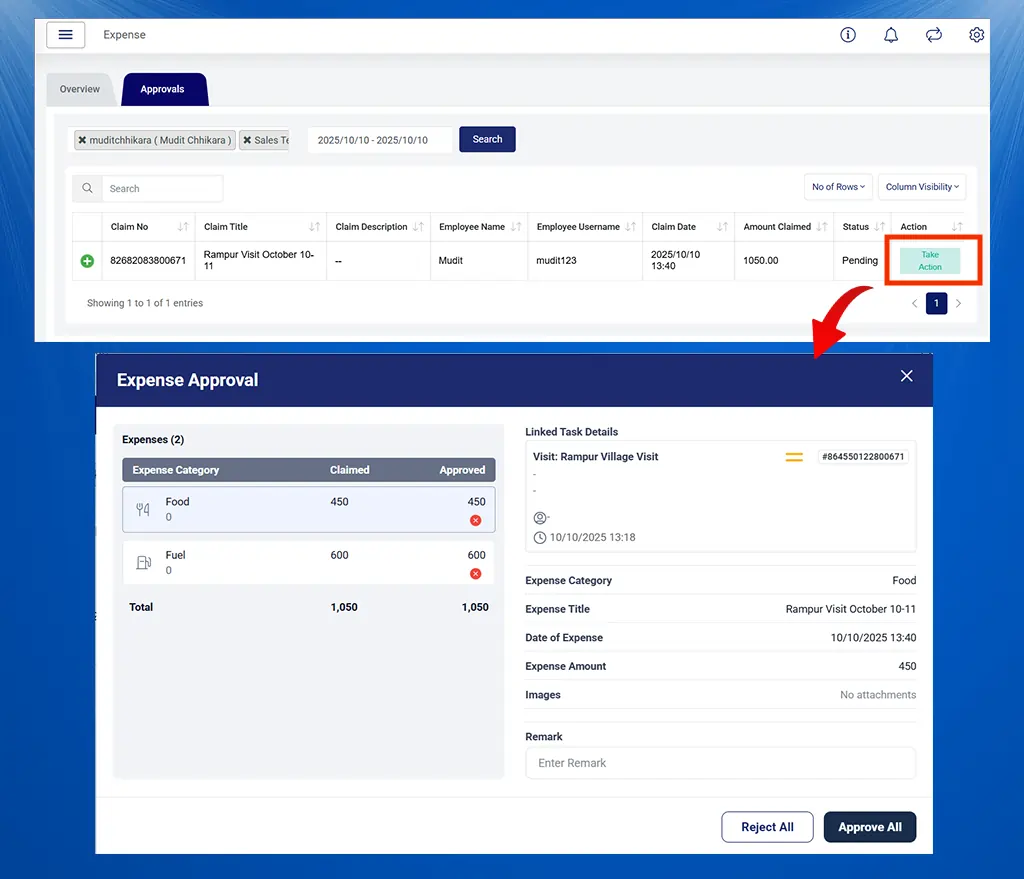The width and height of the screenshot is (1024, 879).
Task: Click the info icon in the top bar
Action: click(848, 35)
